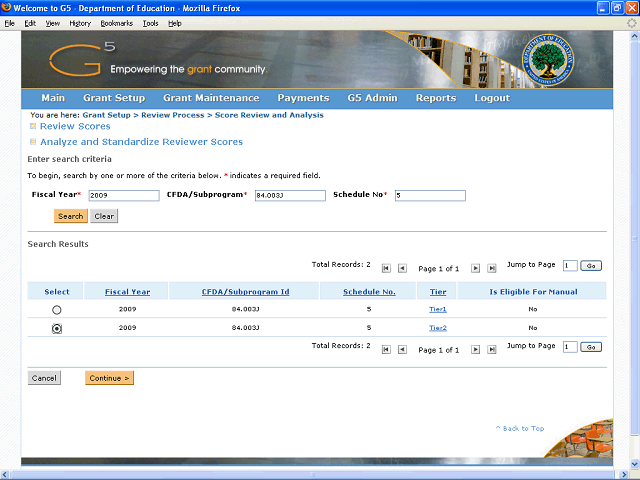Sort by CFDA/Subprogram Id column header
The width and height of the screenshot is (640, 480).
coord(245,292)
